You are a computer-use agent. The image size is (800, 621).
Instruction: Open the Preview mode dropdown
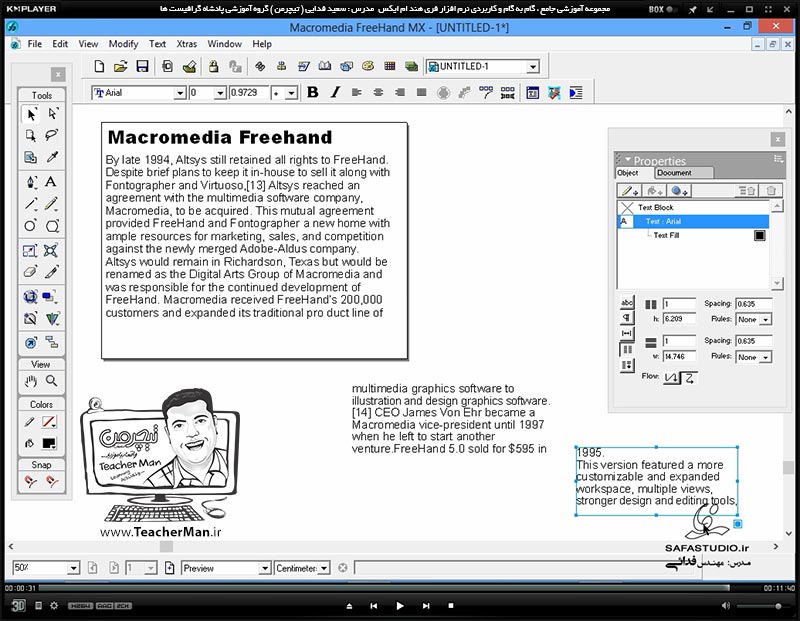[264, 568]
